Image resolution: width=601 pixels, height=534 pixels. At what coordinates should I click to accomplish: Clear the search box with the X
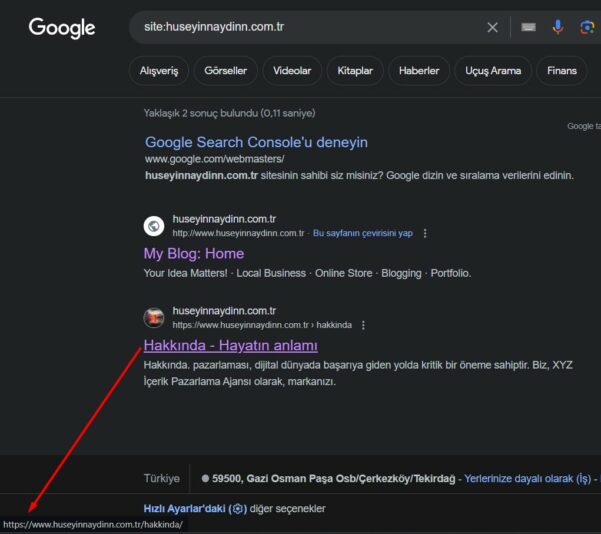[492, 27]
